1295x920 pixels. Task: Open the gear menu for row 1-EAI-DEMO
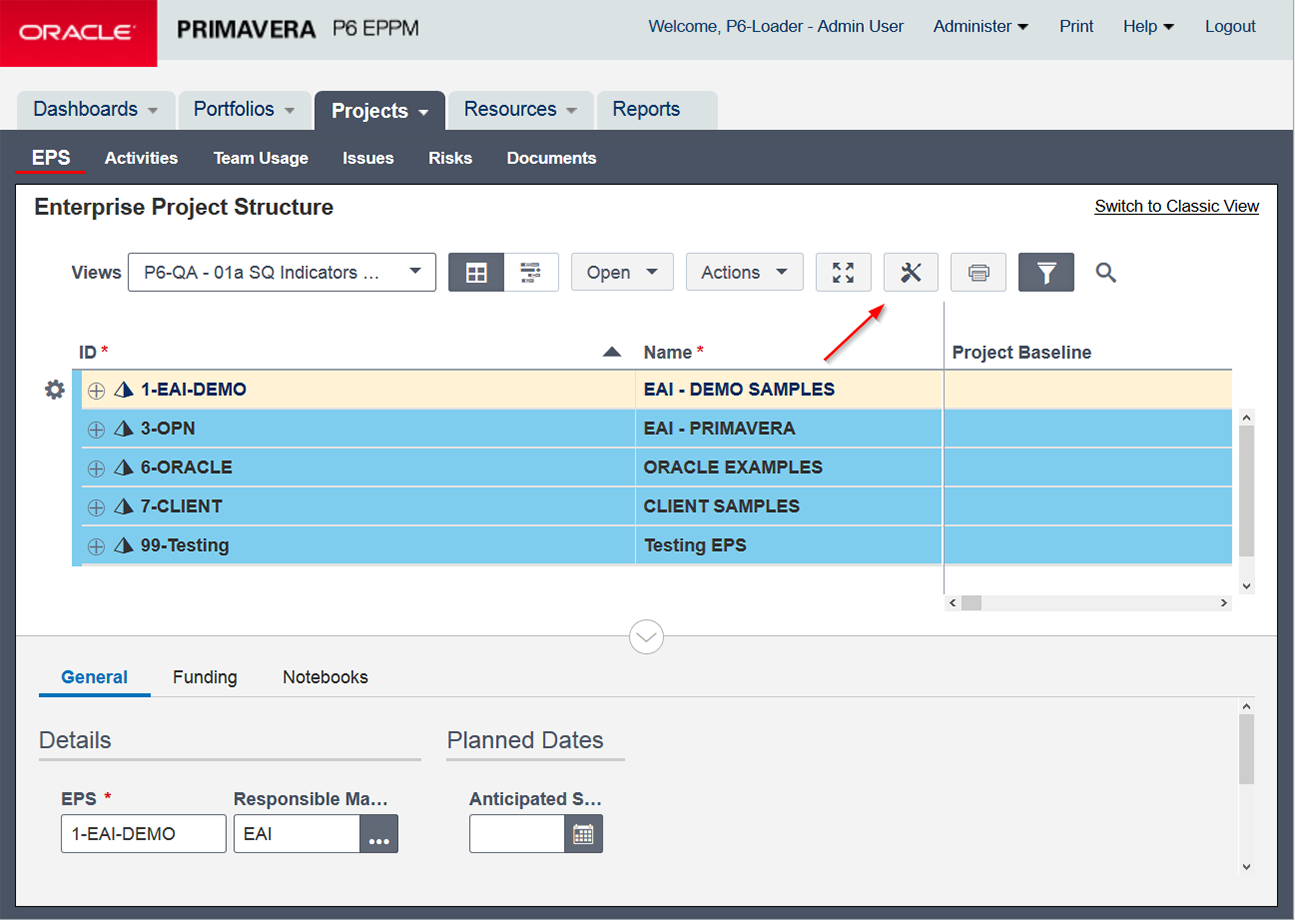pos(55,390)
